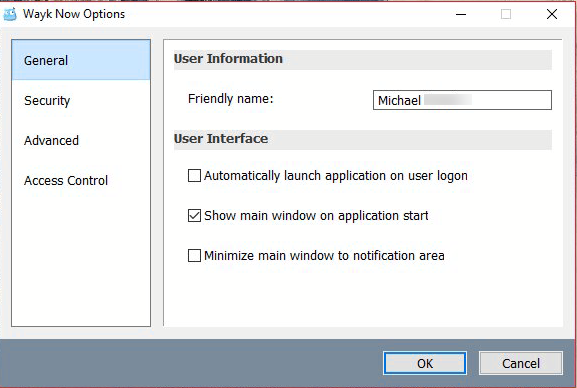The height and width of the screenshot is (388, 577).
Task: Confirm settings with the OK button
Action: click(425, 363)
